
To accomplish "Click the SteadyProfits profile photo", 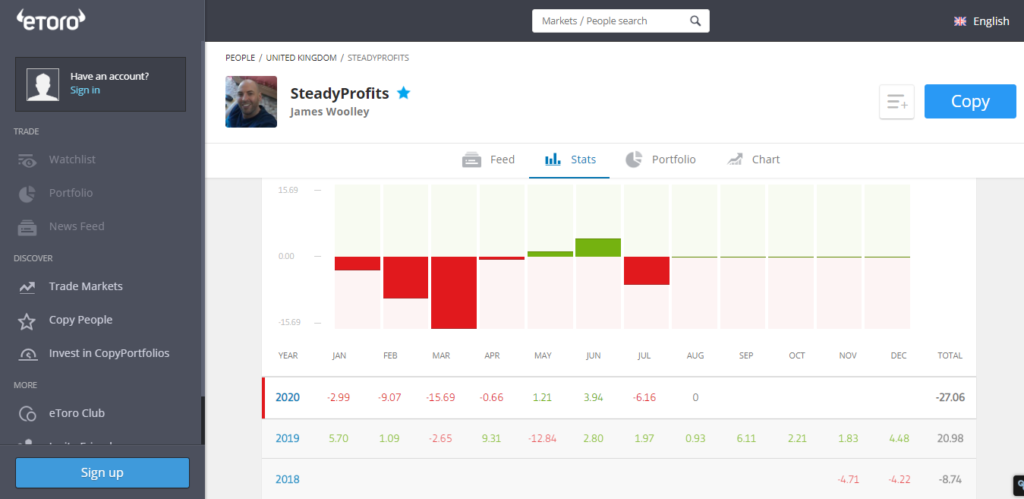I will click(x=251, y=102).
